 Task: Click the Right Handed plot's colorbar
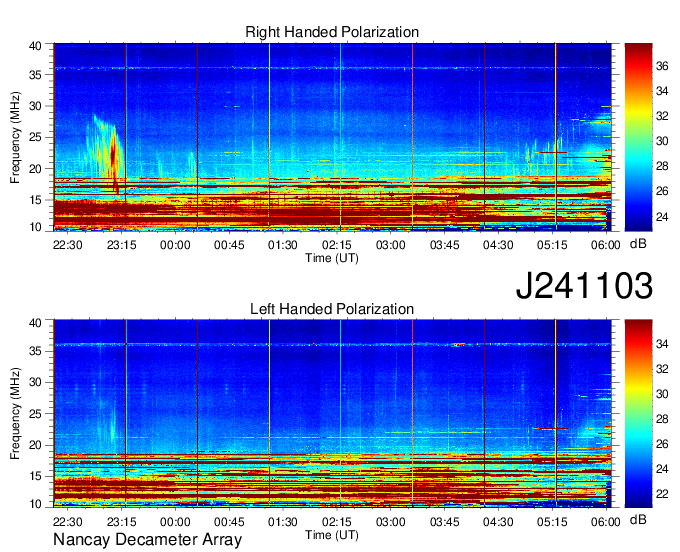coord(638,137)
